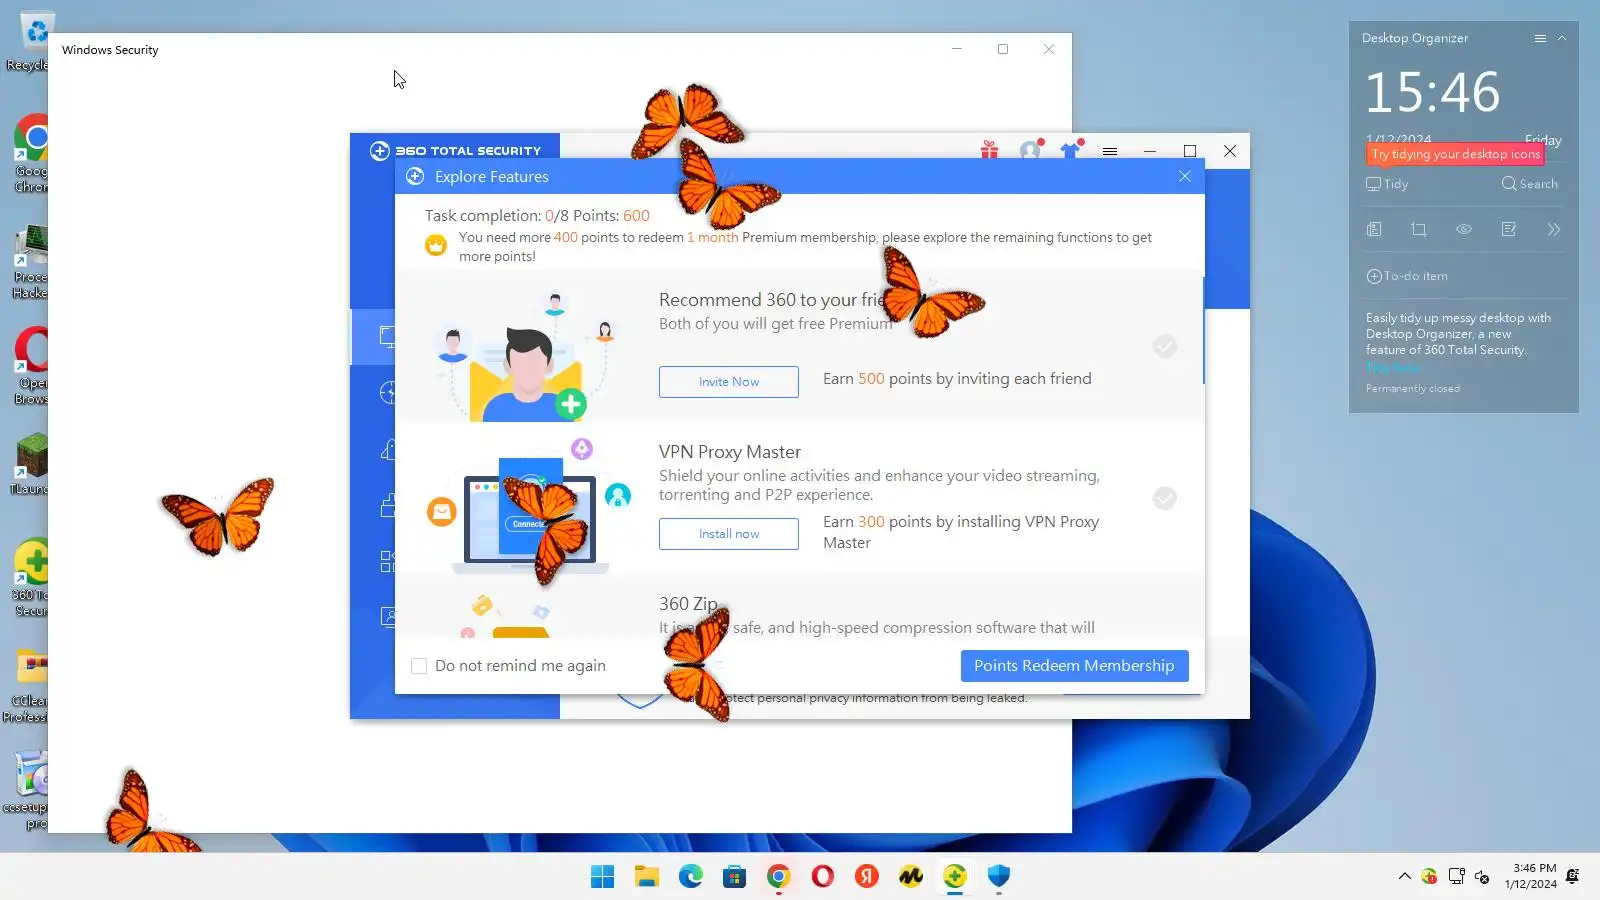This screenshot has width=1600, height=900.
Task: Click the 360 tray icon in system tray
Action: click(x=1430, y=877)
